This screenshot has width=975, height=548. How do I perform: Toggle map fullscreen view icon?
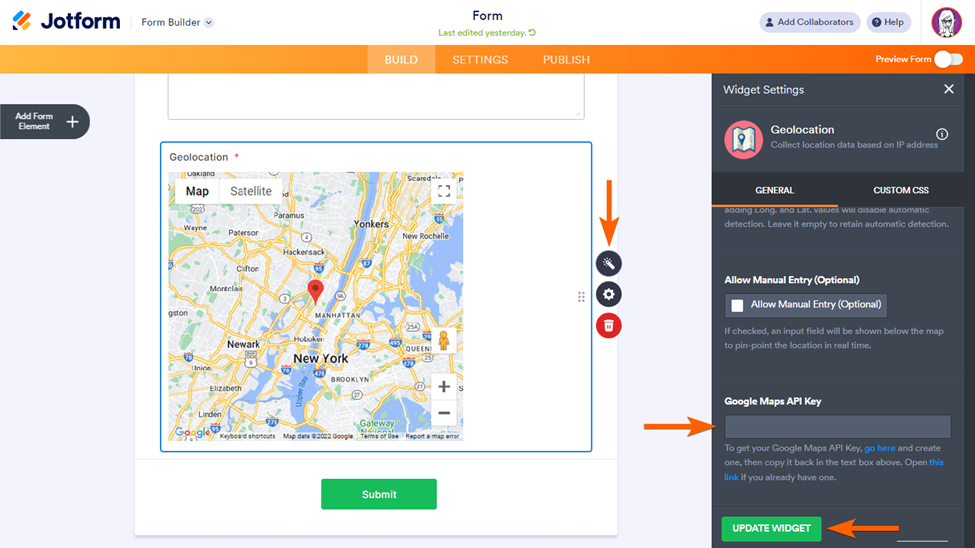point(444,191)
